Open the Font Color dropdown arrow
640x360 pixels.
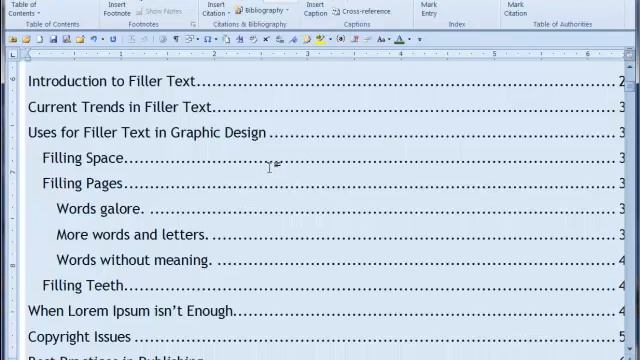pos(409,40)
